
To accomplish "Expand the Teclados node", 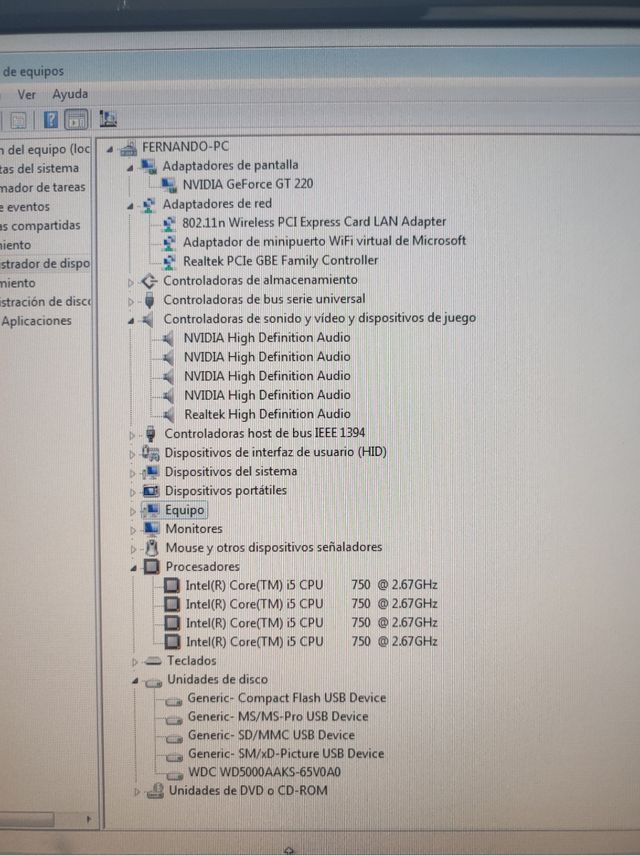I will (x=135, y=662).
